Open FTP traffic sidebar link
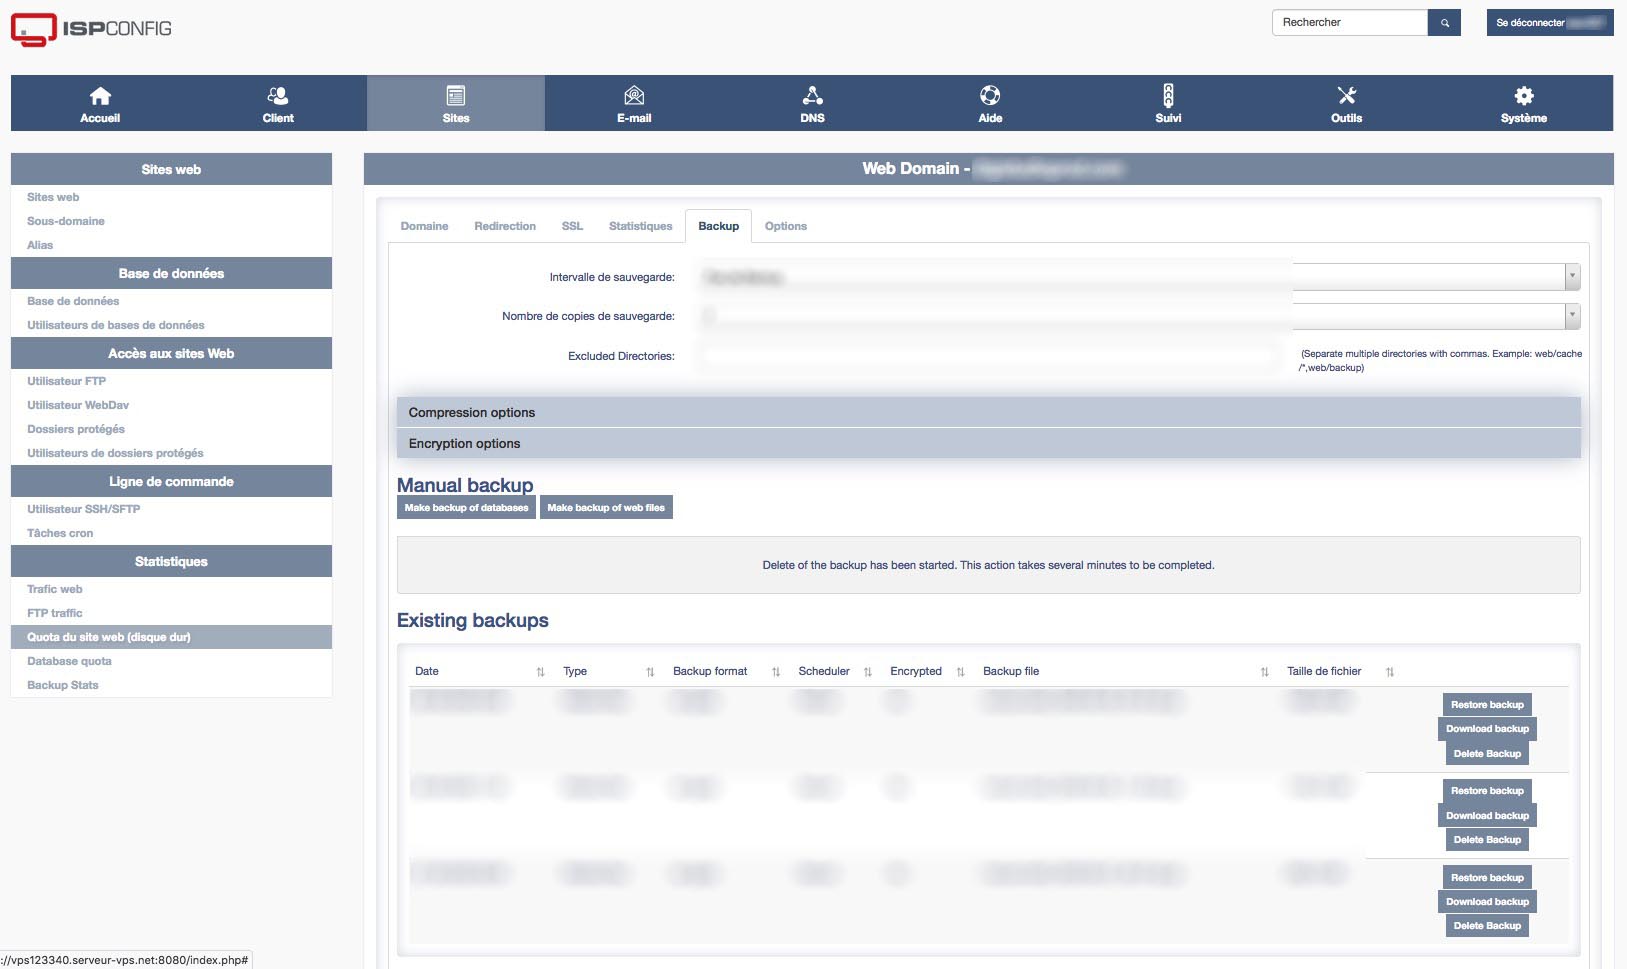 pos(55,613)
